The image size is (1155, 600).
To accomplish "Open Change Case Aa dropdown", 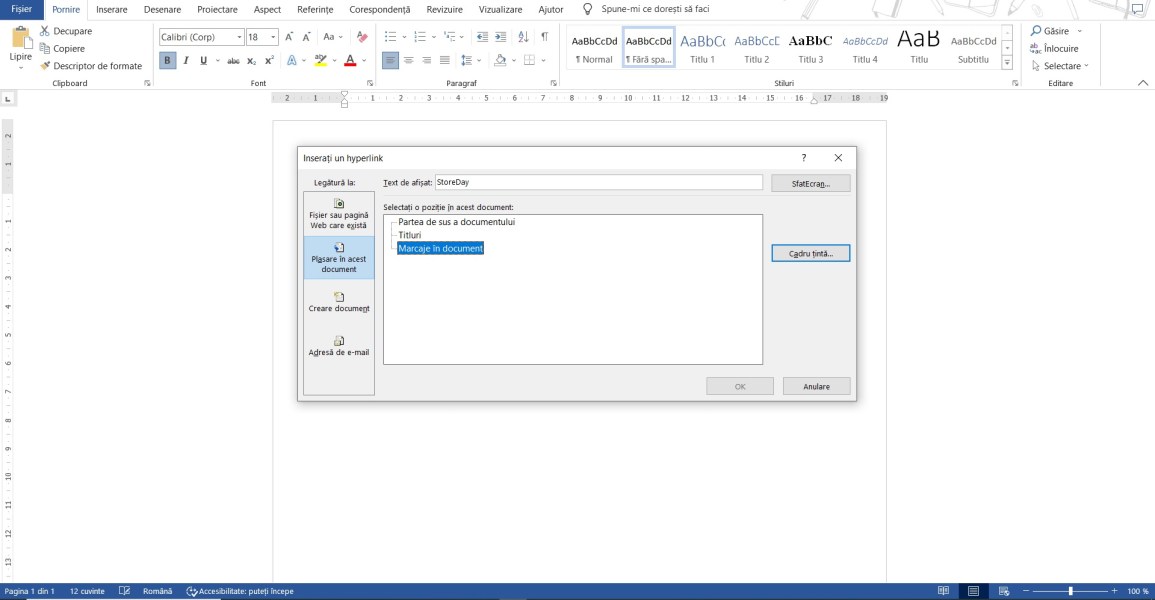I will coord(333,37).
